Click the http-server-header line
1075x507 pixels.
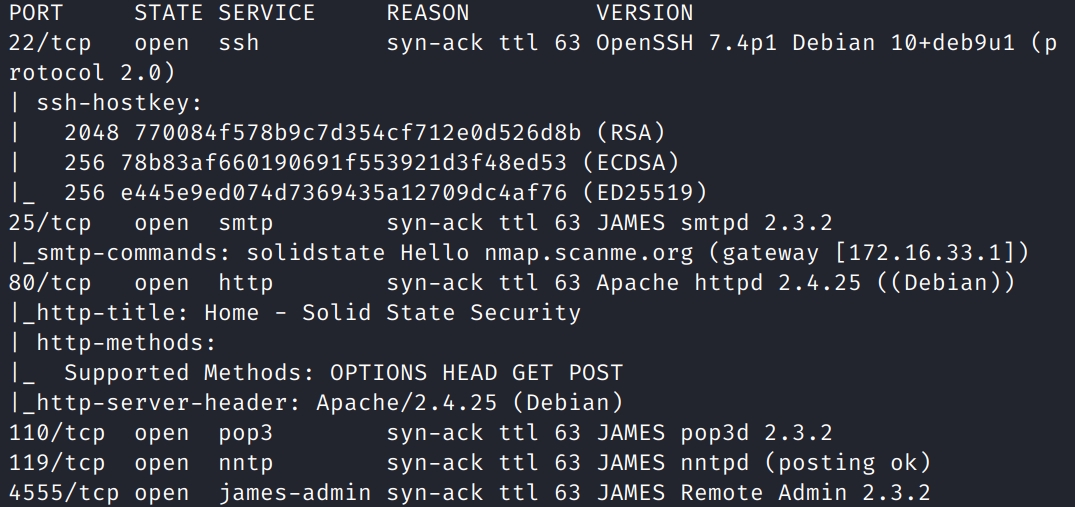pyautogui.click(x=315, y=404)
